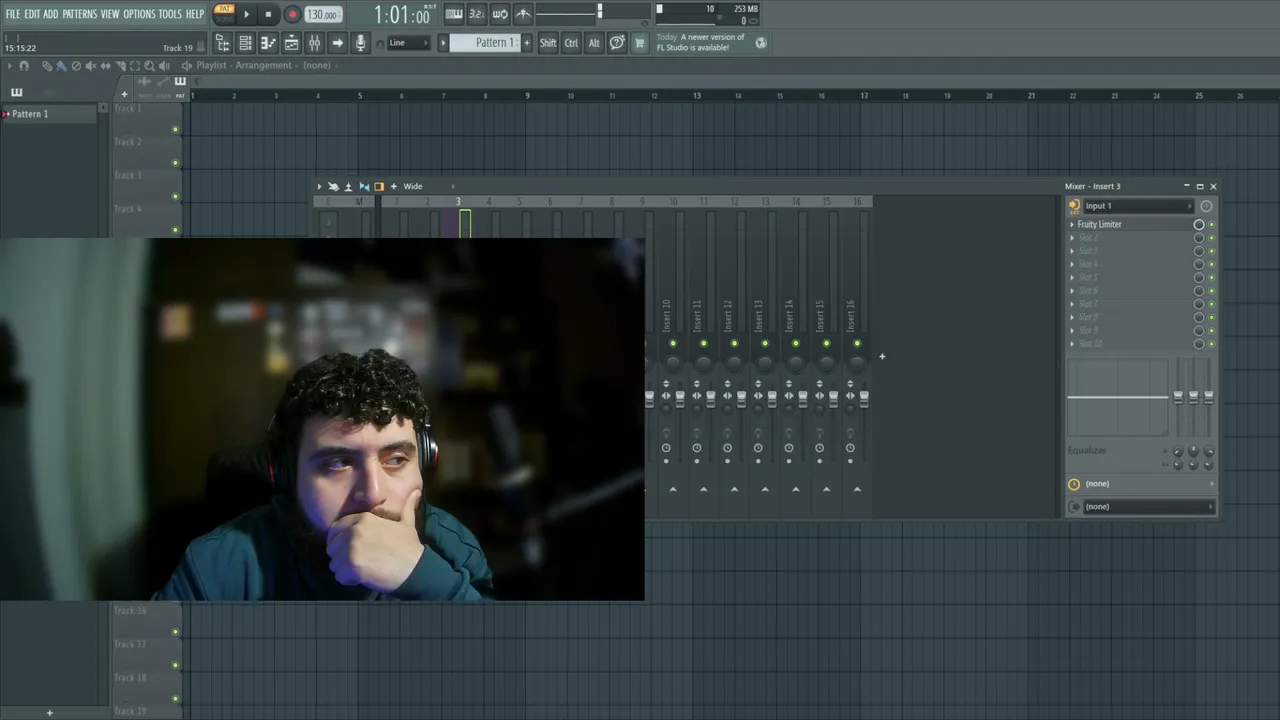Toggle mute light on Insert 13

[x=765, y=344]
